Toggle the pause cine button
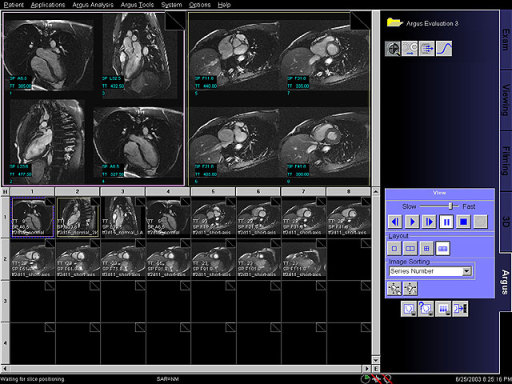This screenshot has height=384, width=512. [446, 222]
